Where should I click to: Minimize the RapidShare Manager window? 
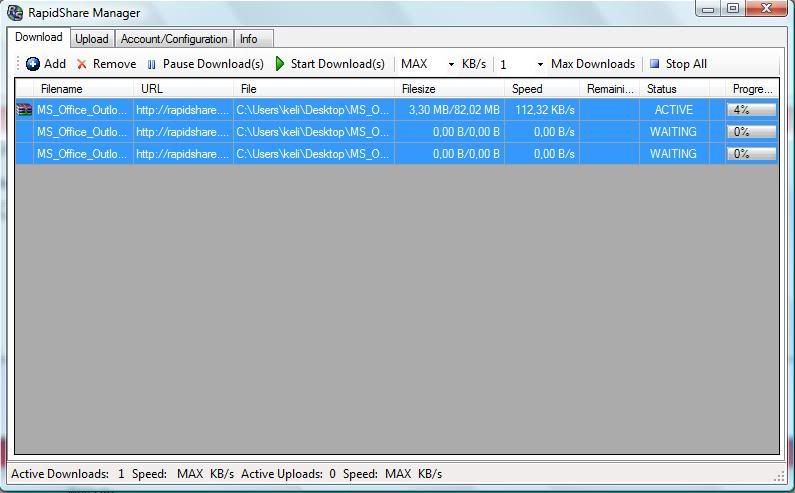click(708, 9)
